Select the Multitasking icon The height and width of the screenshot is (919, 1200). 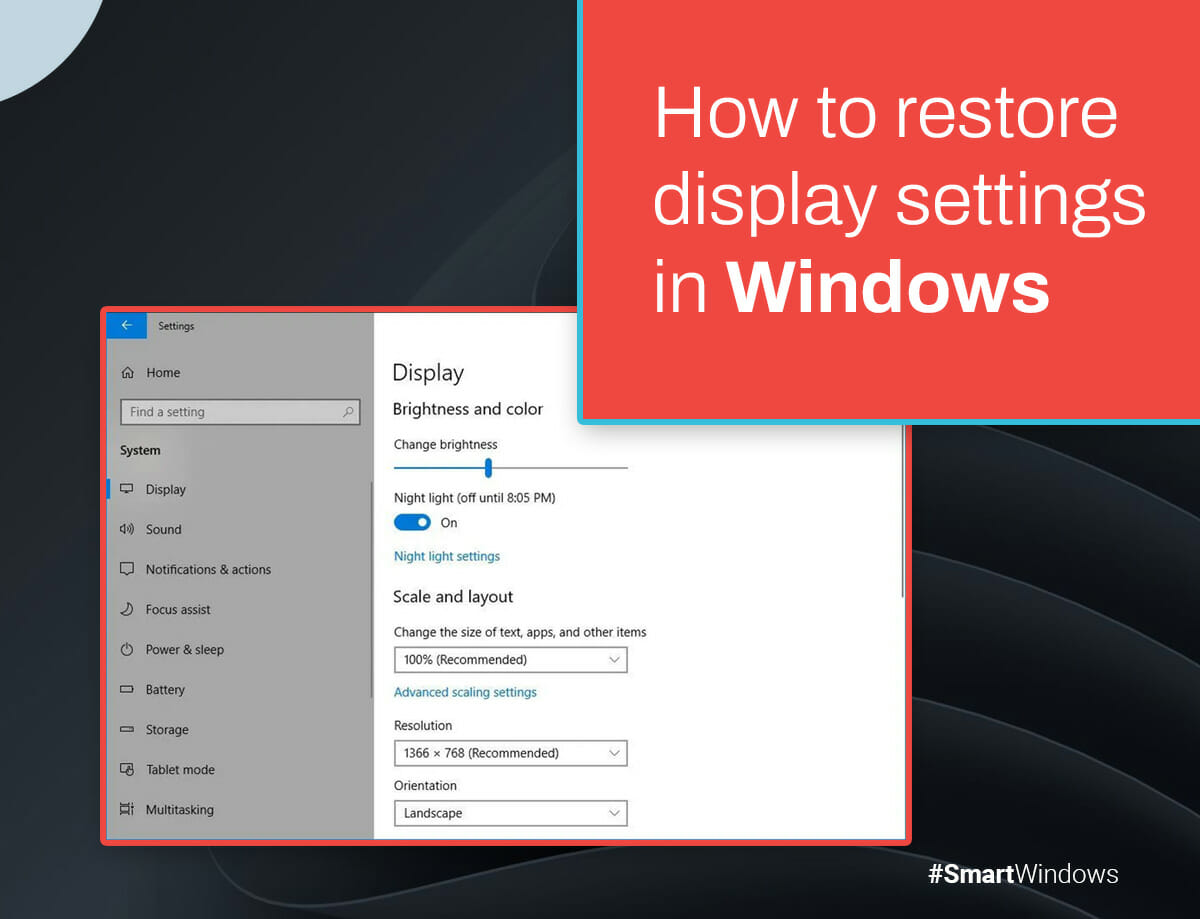point(128,809)
